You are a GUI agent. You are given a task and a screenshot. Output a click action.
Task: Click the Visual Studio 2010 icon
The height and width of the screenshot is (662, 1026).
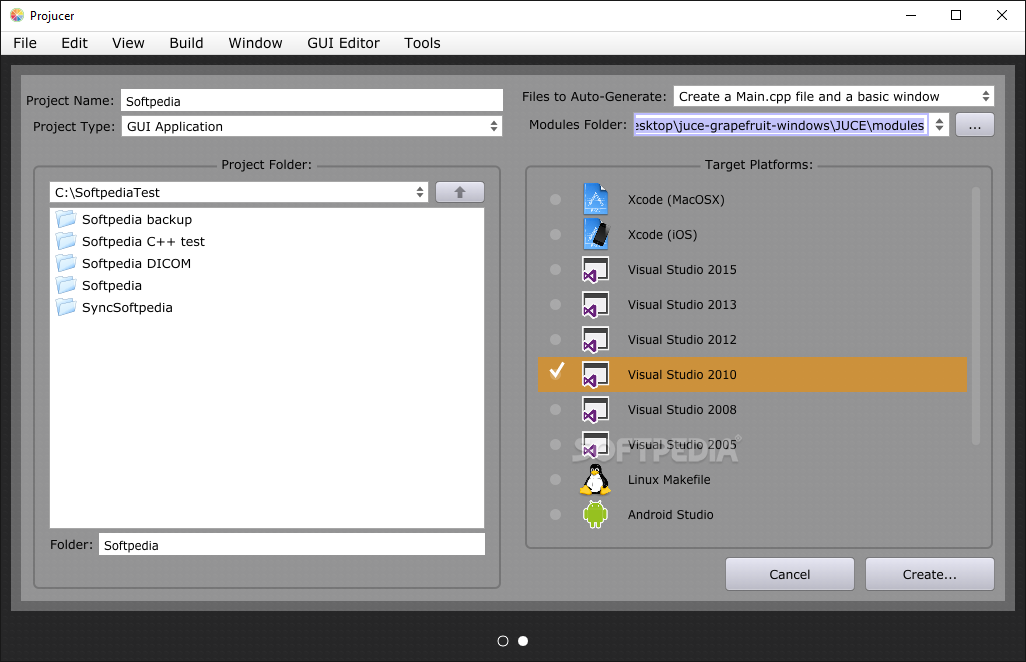[x=595, y=374]
